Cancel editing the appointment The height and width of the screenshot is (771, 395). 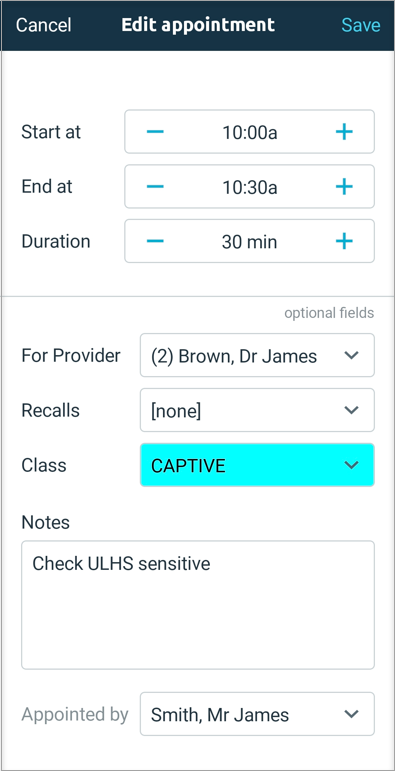click(x=43, y=25)
